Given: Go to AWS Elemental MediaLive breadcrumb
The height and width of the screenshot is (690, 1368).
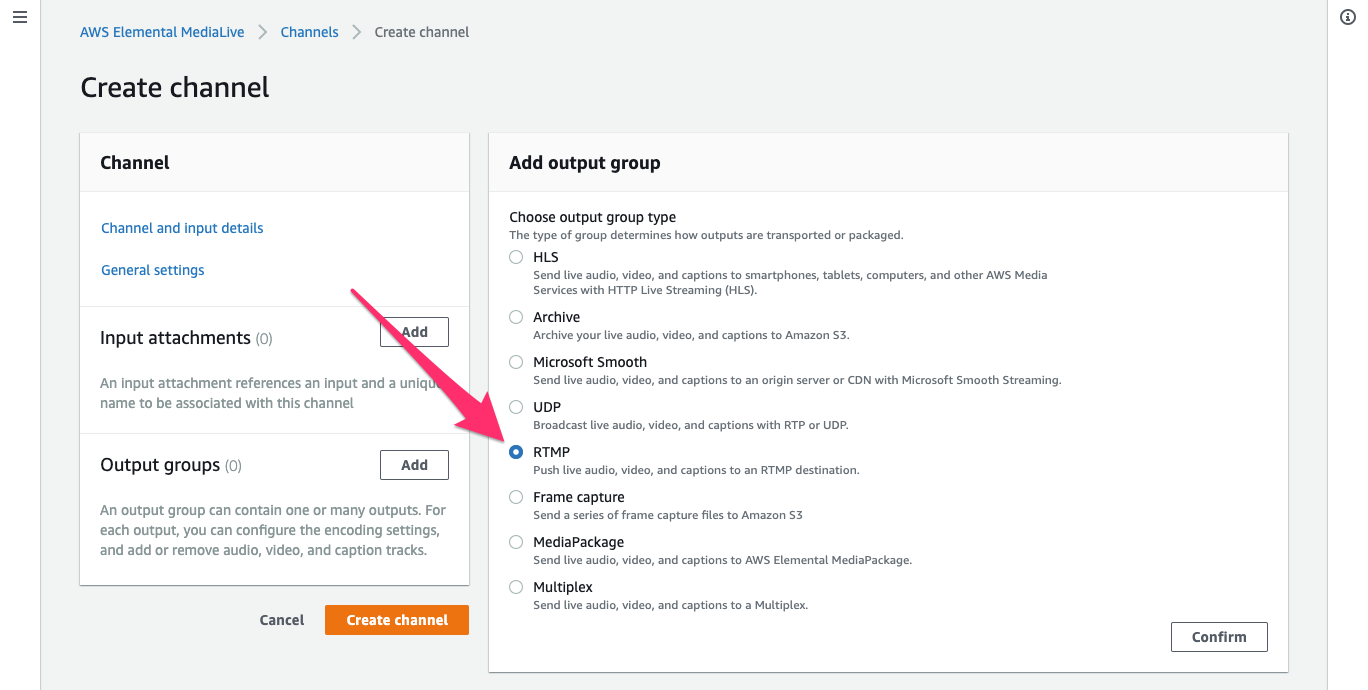Looking at the screenshot, I should click(162, 32).
